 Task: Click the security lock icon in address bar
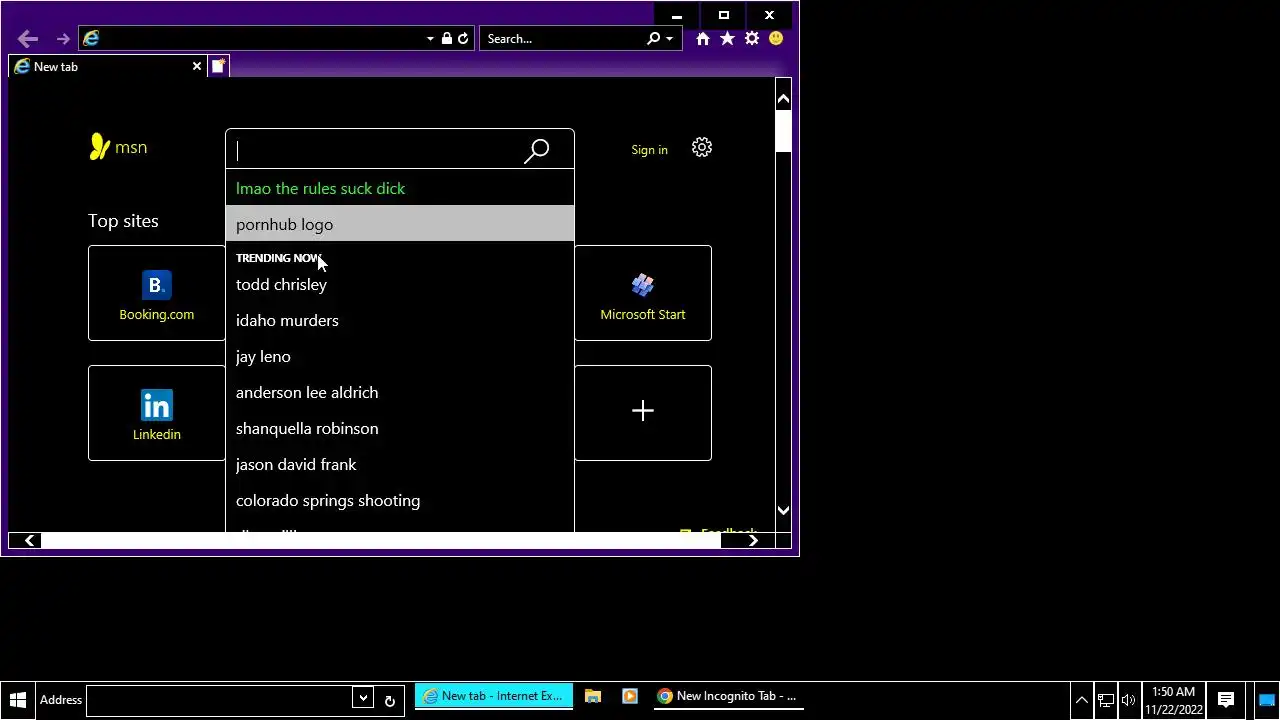[447, 39]
